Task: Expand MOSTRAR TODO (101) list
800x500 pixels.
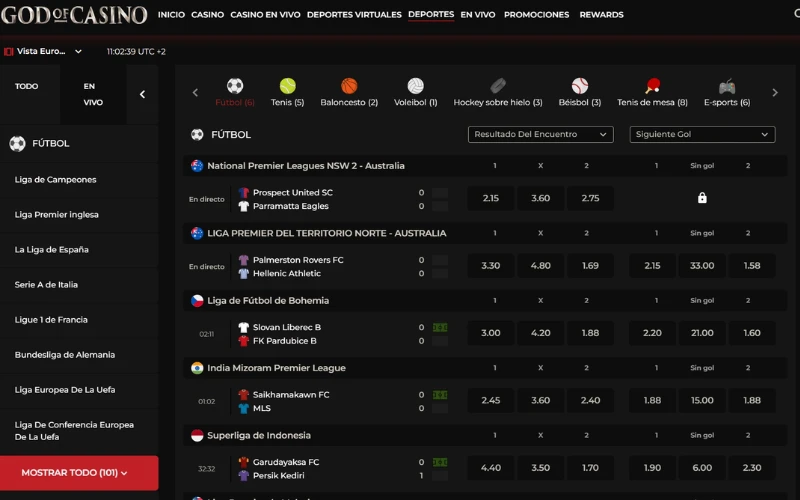Action: click(79, 473)
